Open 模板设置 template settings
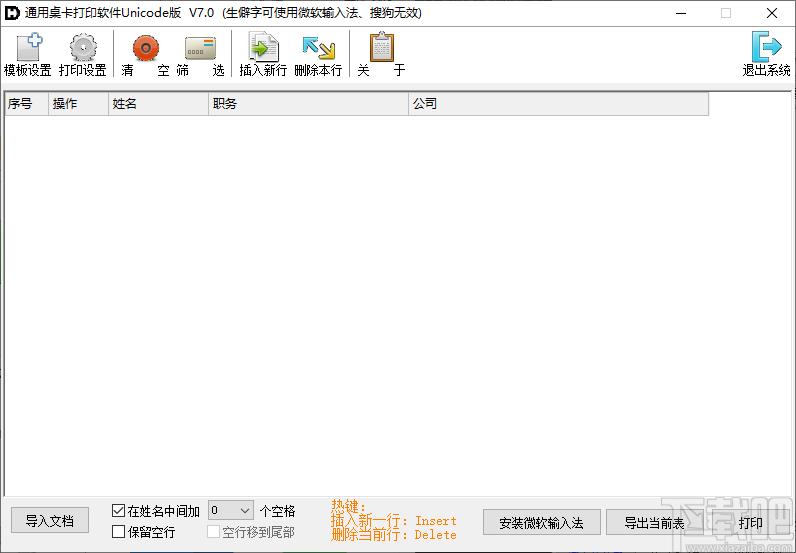The width and height of the screenshot is (796, 553). click(x=28, y=54)
